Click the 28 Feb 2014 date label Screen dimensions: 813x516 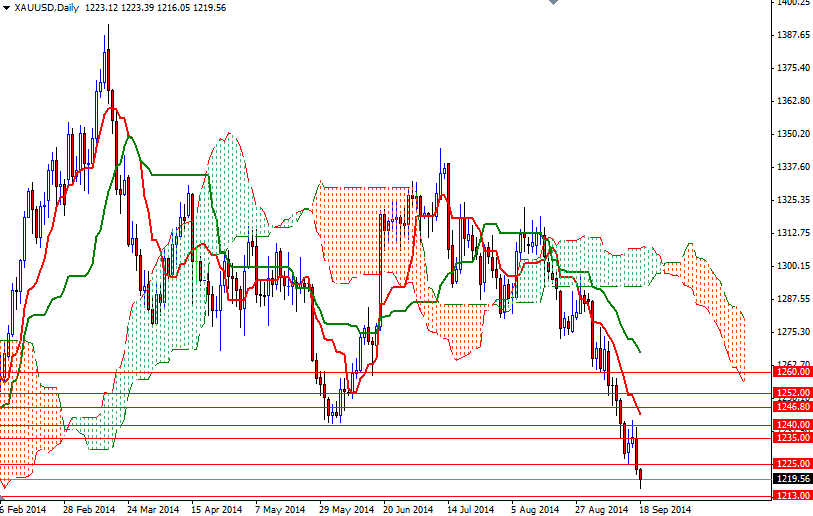(x=89, y=509)
